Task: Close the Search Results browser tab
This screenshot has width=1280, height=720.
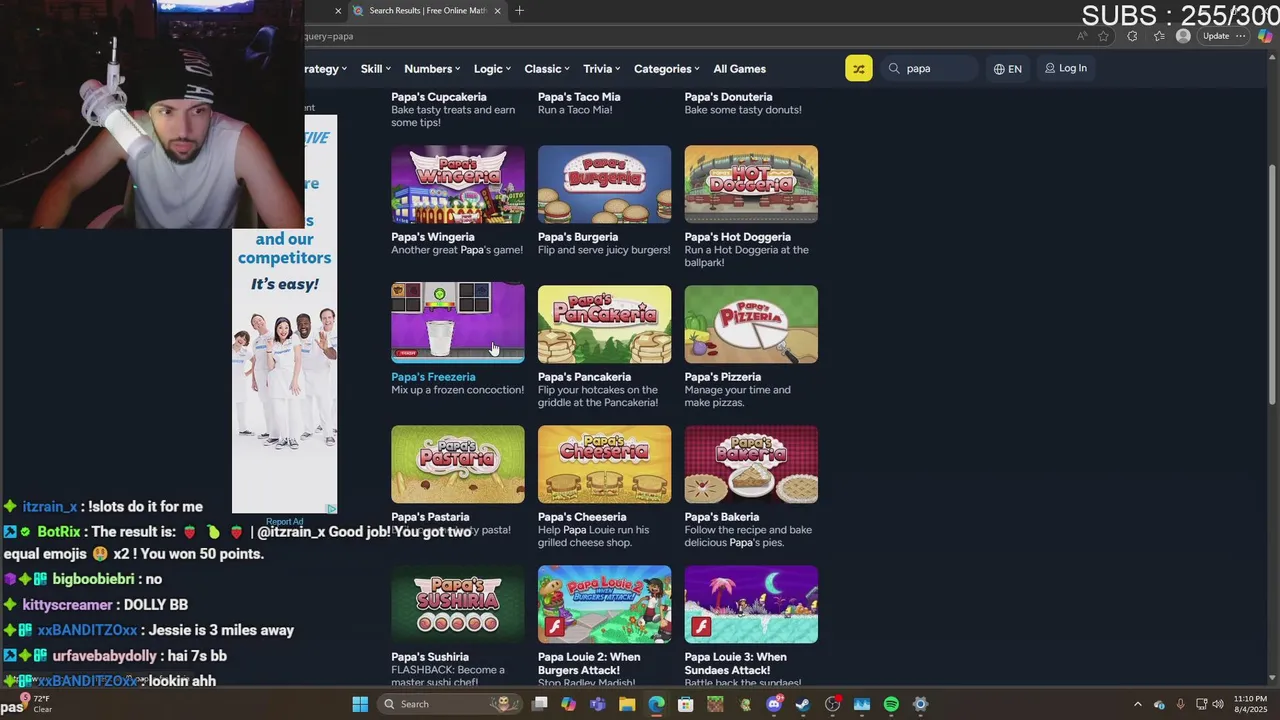Action: [x=497, y=11]
